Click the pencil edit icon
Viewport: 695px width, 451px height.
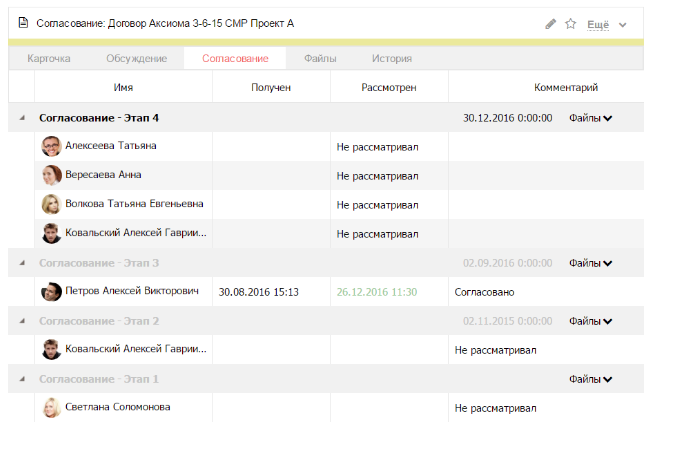click(x=550, y=24)
